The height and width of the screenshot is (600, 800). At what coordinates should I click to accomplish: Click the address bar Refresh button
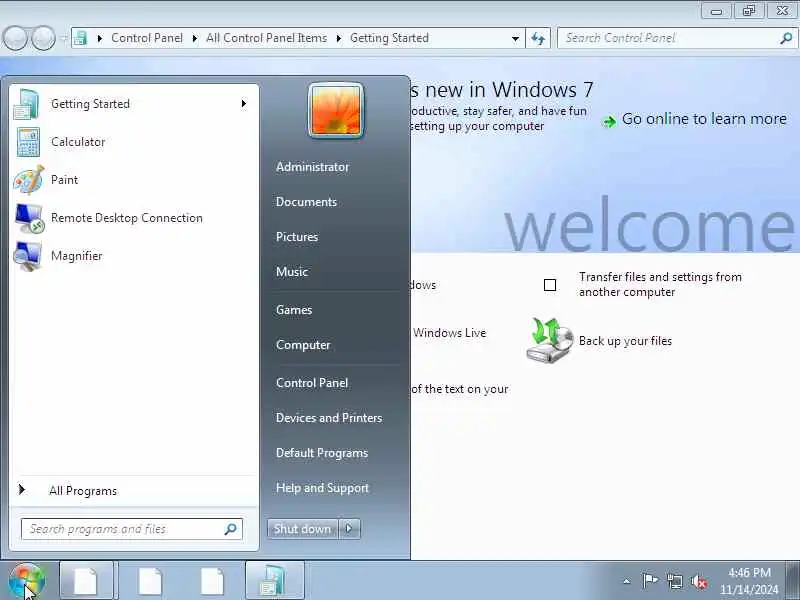(x=538, y=38)
